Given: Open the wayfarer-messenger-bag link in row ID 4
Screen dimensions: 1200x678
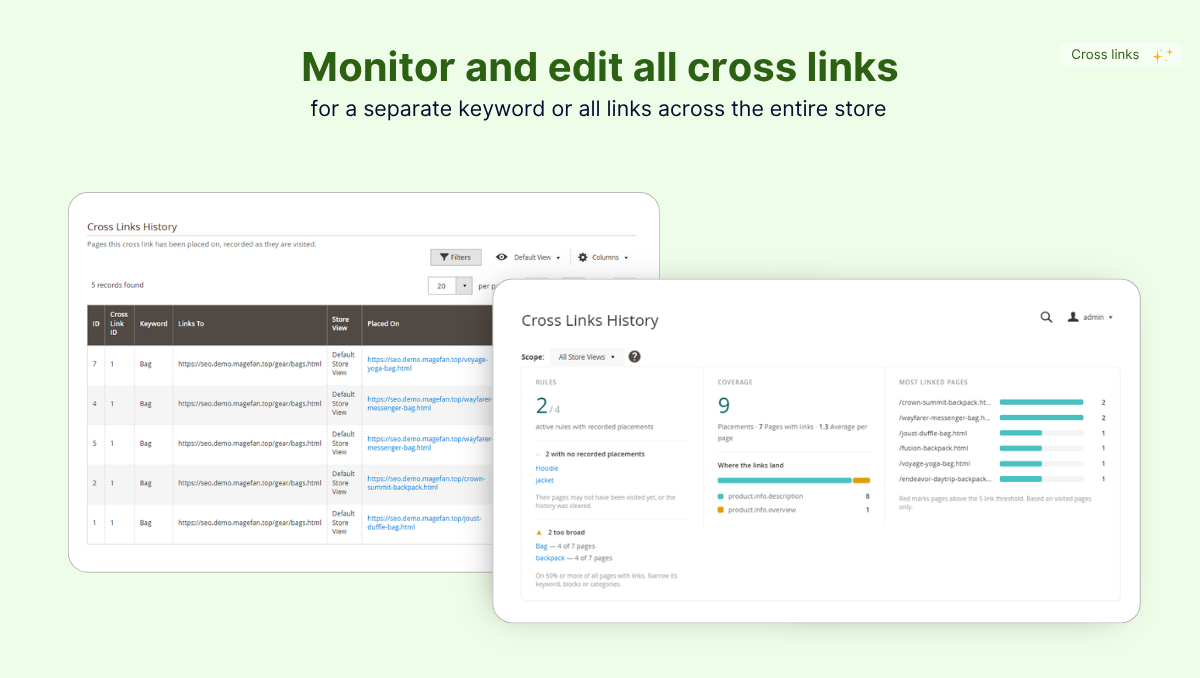Looking at the screenshot, I should [x=429, y=403].
